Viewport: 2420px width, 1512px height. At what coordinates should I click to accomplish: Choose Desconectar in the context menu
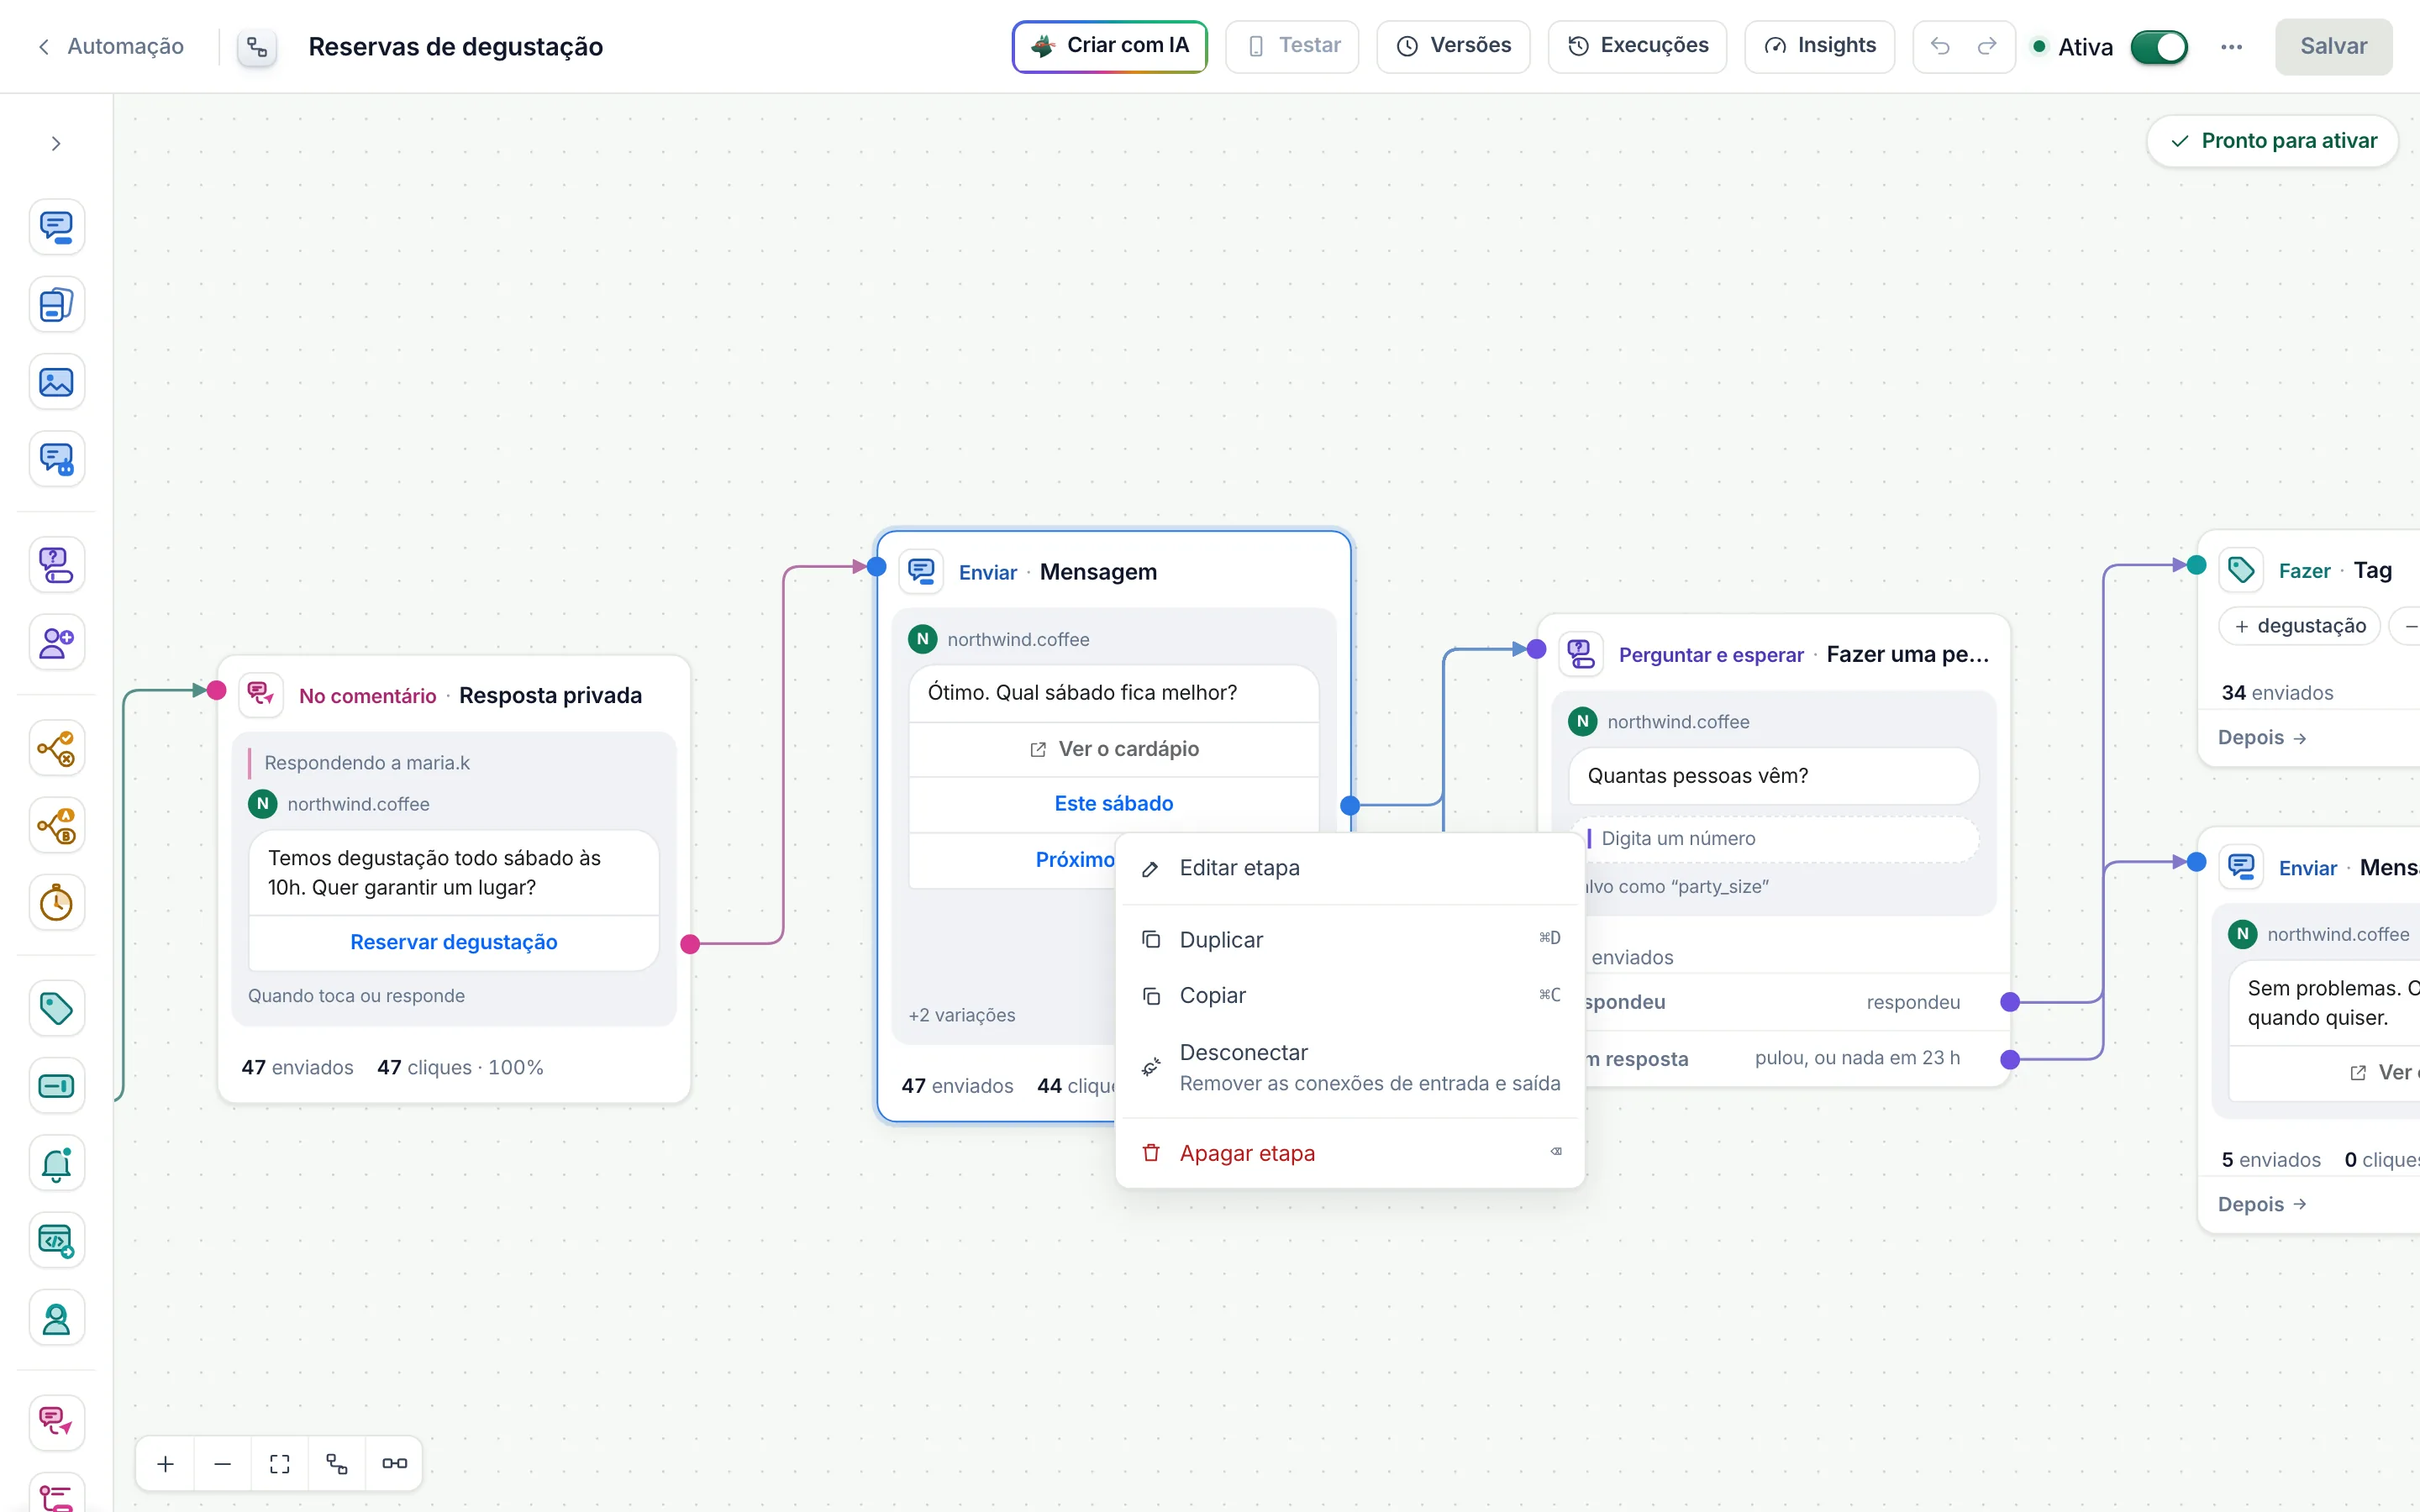click(1350, 1067)
